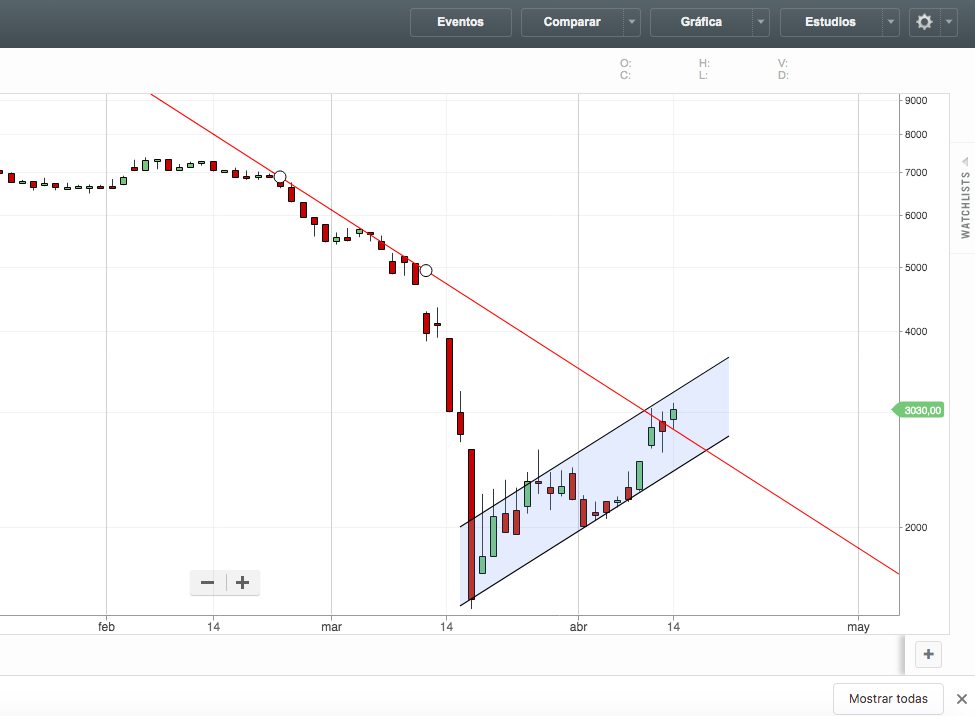
Task: Open the Estudios dropdown arrow
Action: (x=890, y=22)
